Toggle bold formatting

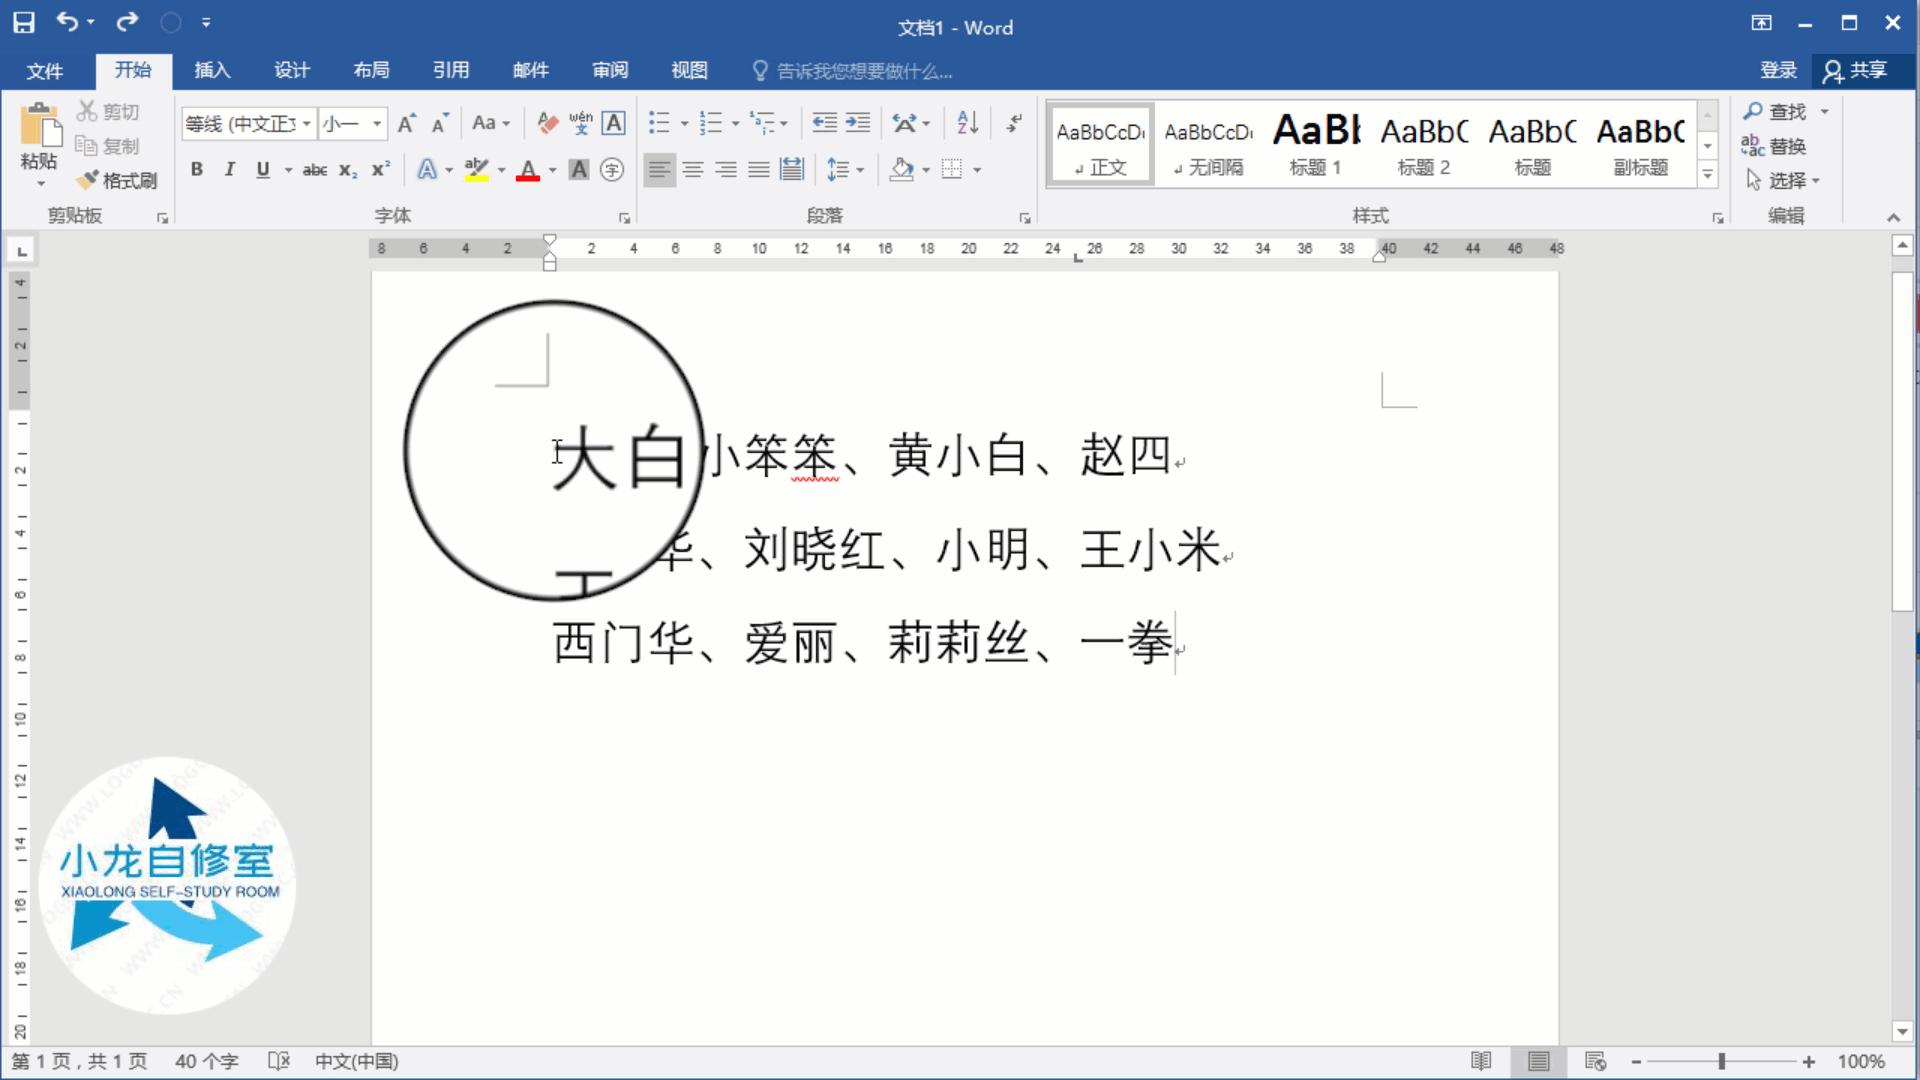tap(196, 170)
